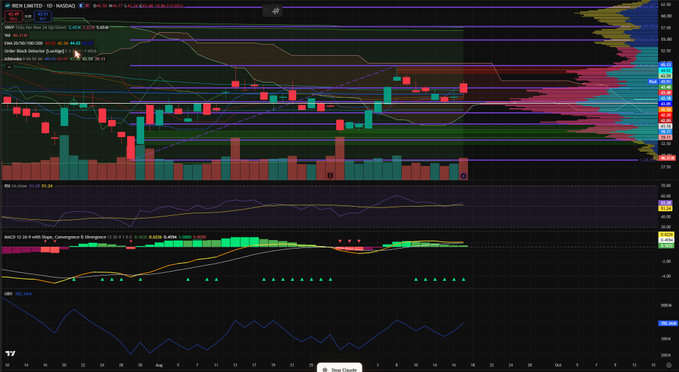Select the EMA 20/50/100/200 legend row
Image resolution: width=679 pixels, height=372 pixels.
(48, 43)
